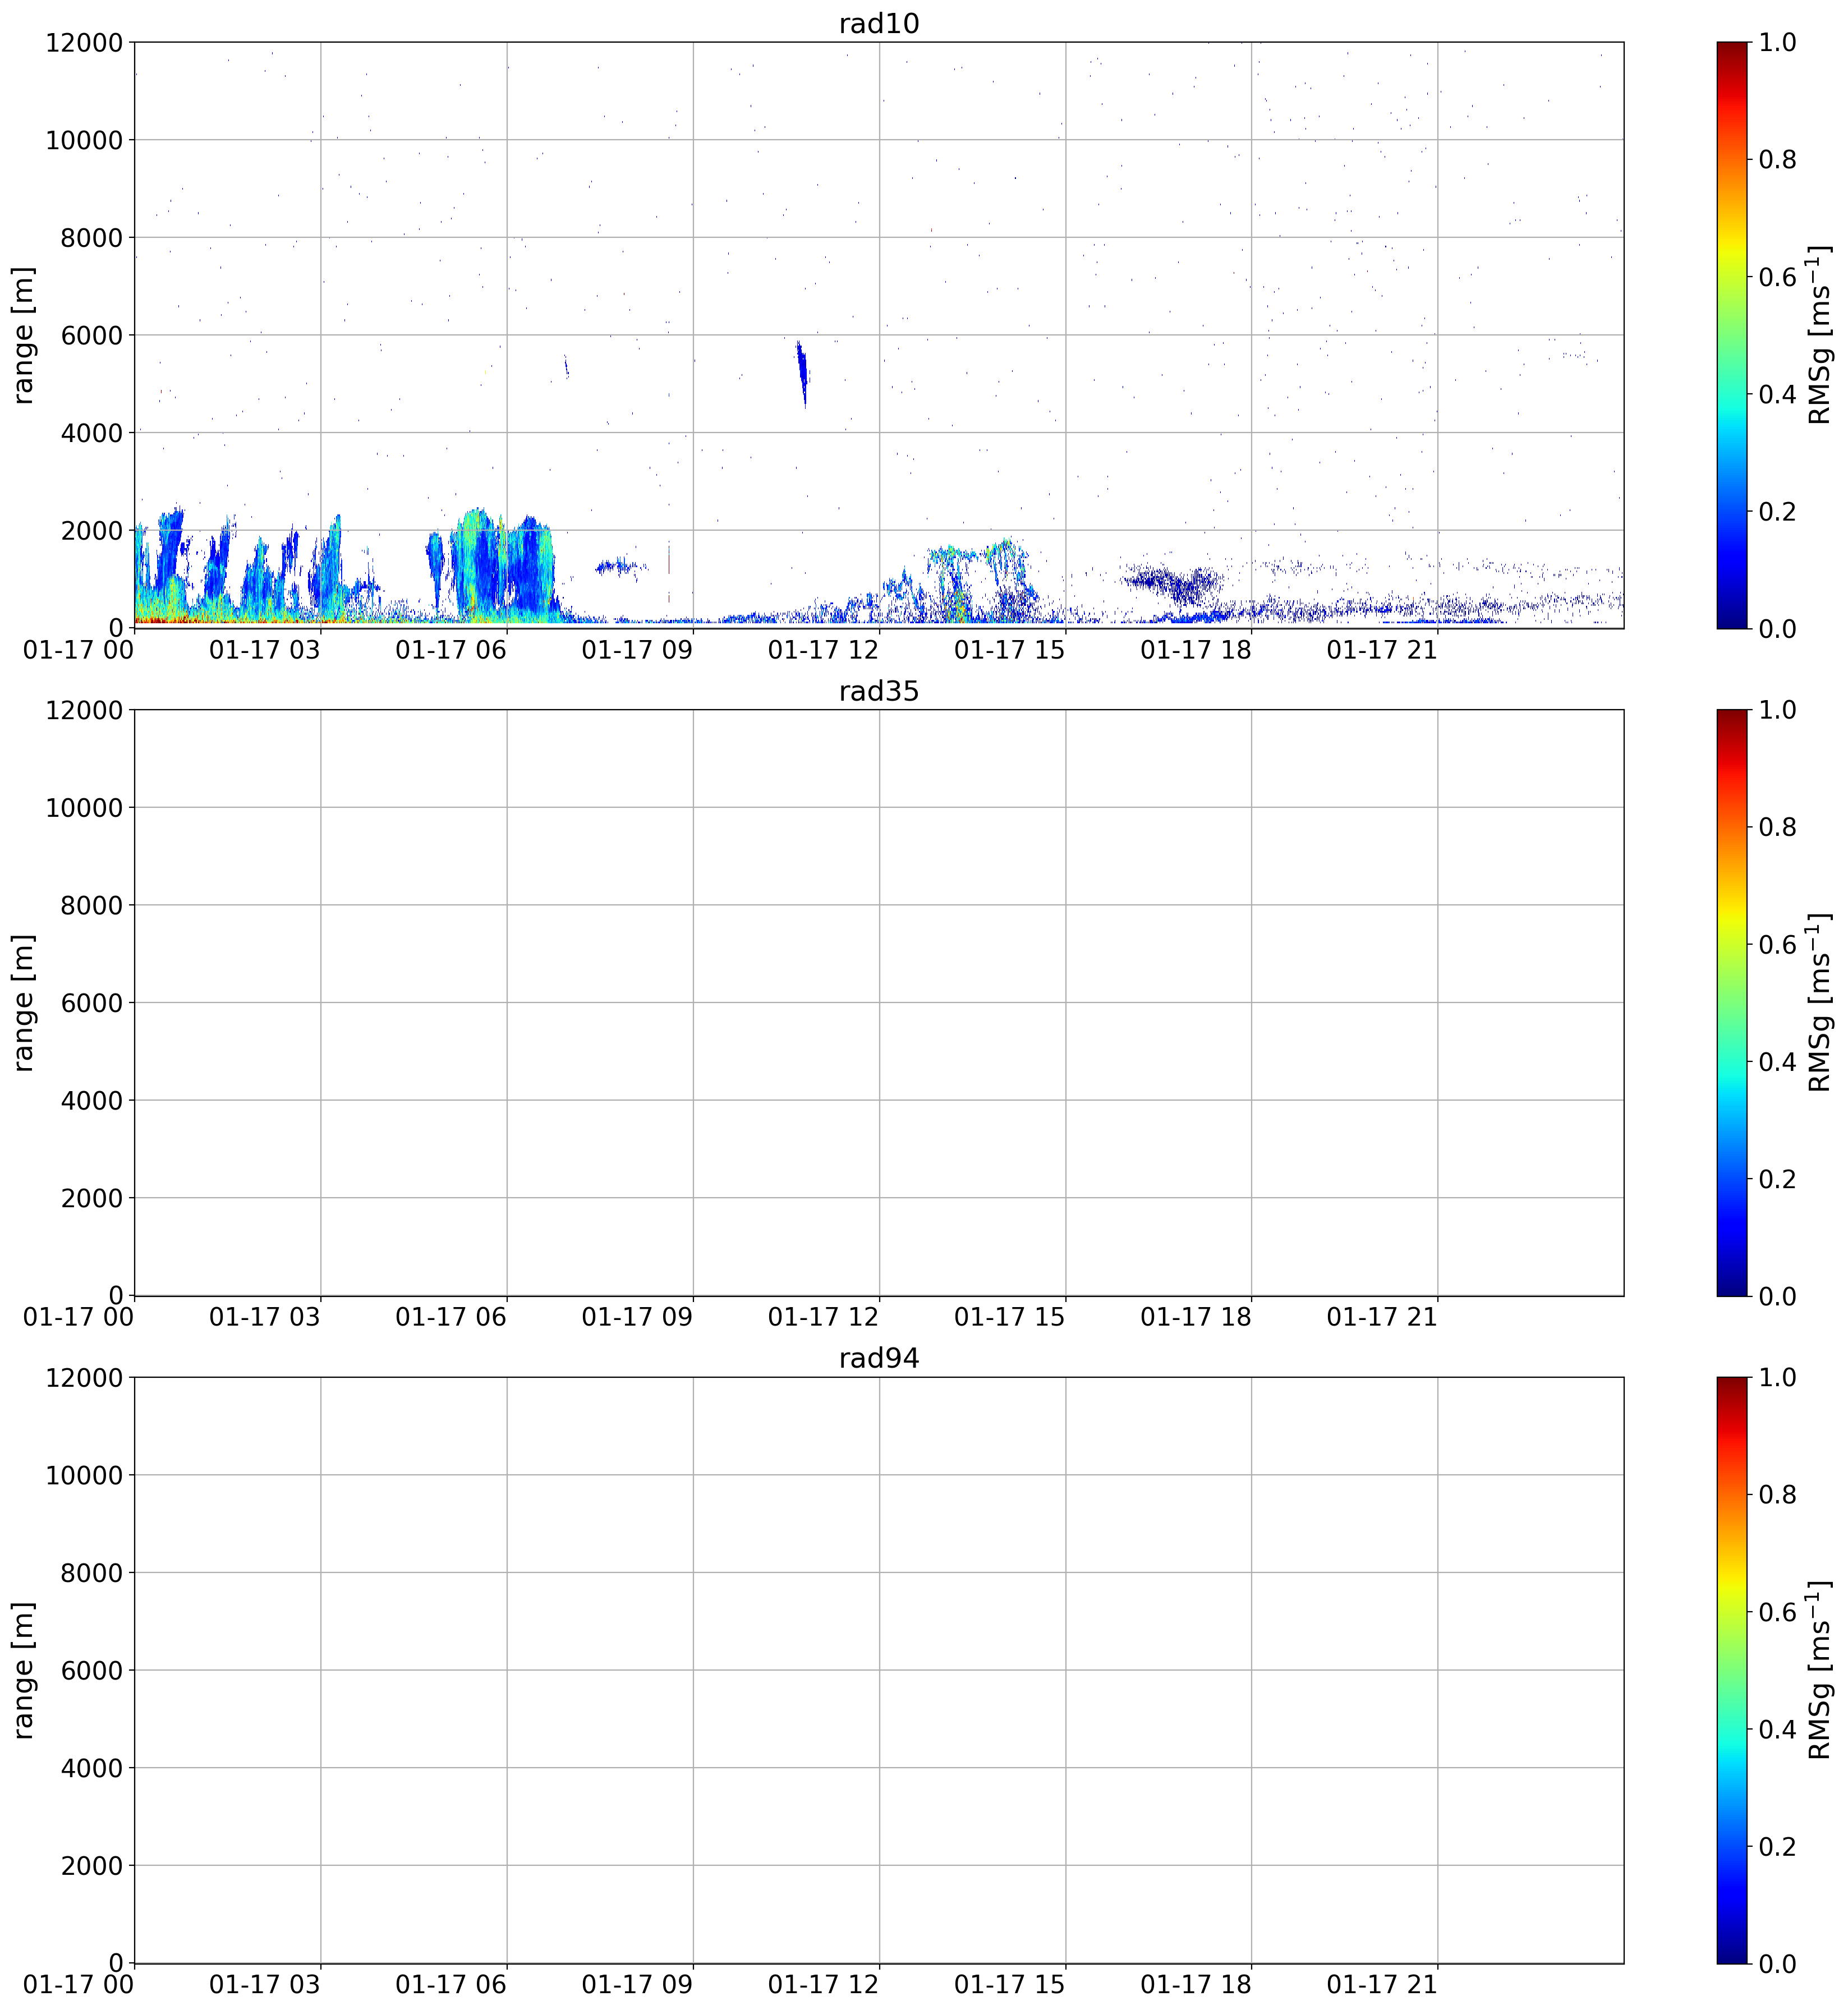Click the 0.8 tick on the rad94 colorbar
The image size is (1848, 2010).
1778,1494
